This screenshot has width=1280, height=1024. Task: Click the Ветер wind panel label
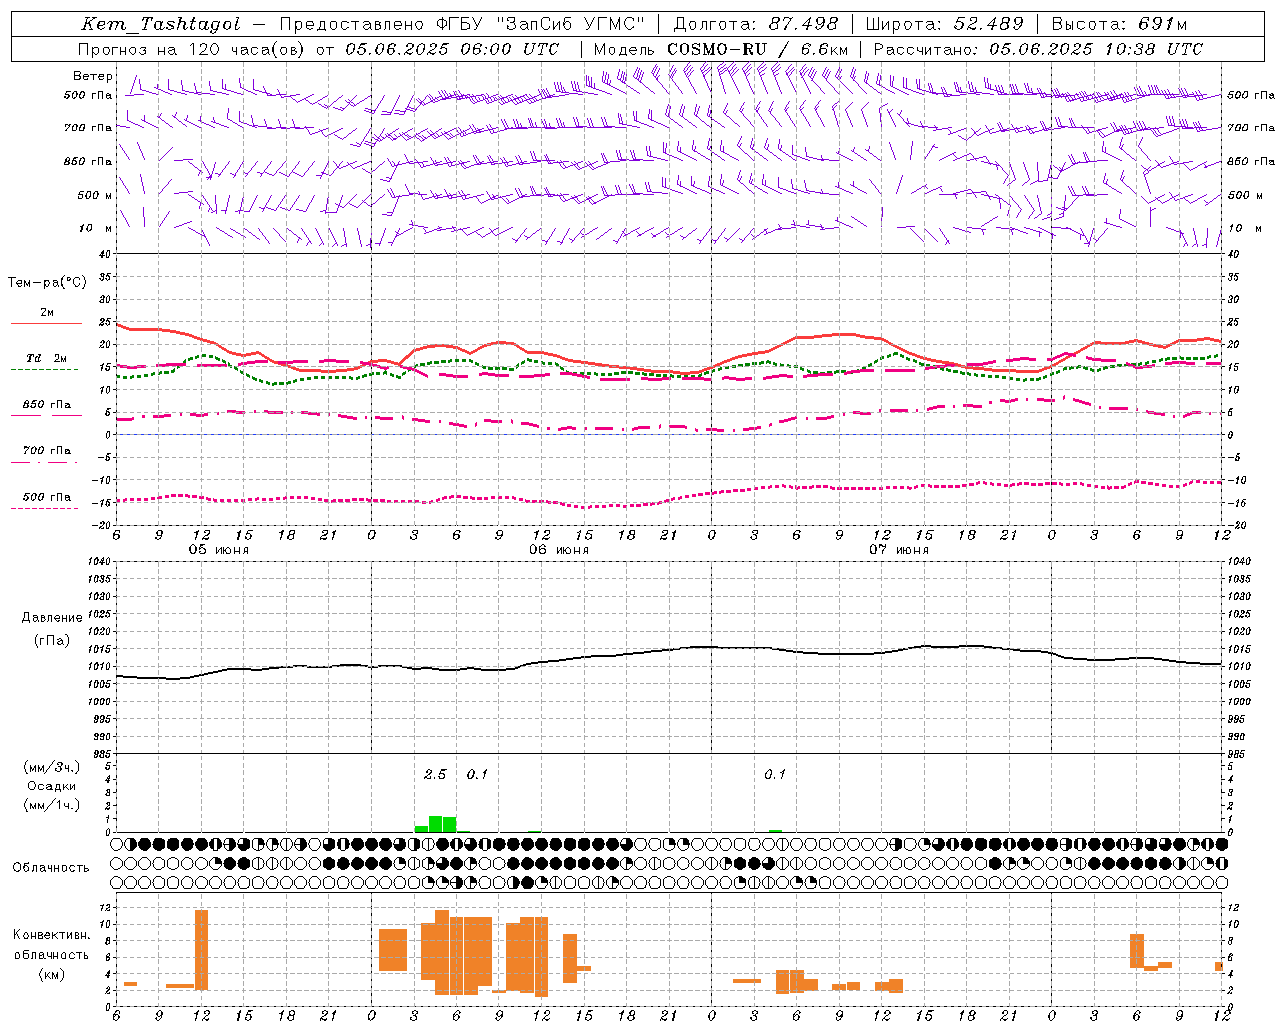(x=93, y=76)
